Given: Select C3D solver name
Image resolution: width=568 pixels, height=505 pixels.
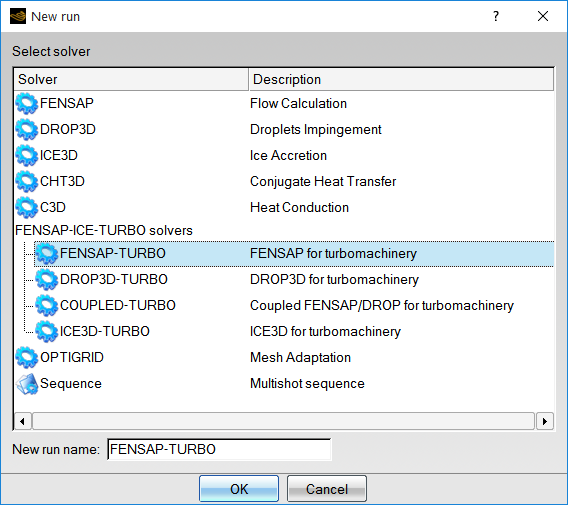Looking at the screenshot, I should tap(53, 207).
